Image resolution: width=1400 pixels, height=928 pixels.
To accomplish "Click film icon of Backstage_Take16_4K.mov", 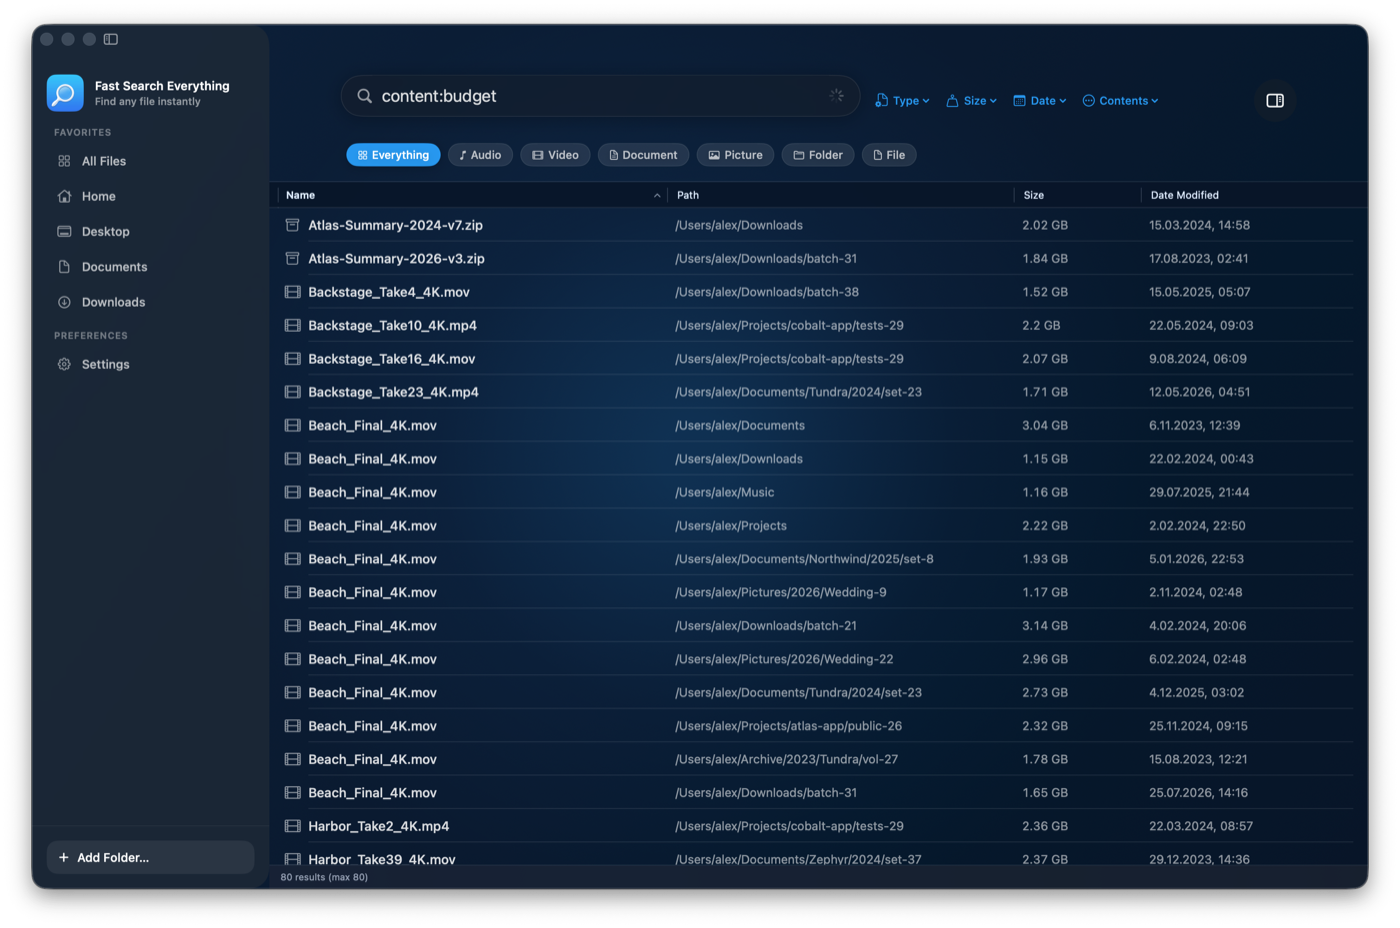I will (292, 358).
